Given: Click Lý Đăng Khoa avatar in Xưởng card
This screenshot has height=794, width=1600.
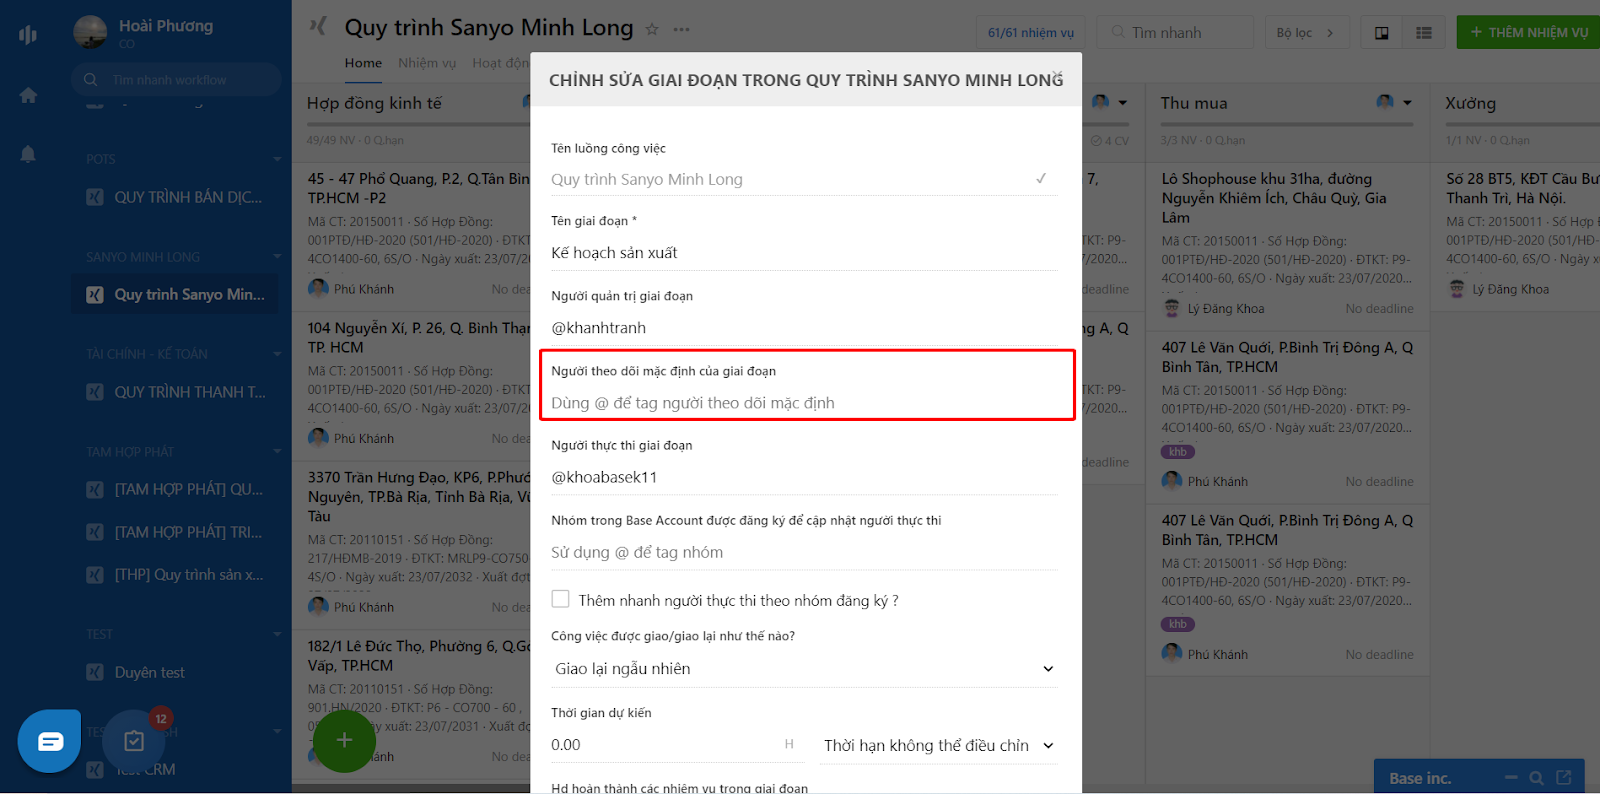Looking at the screenshot, I should tap(1457, 289).
